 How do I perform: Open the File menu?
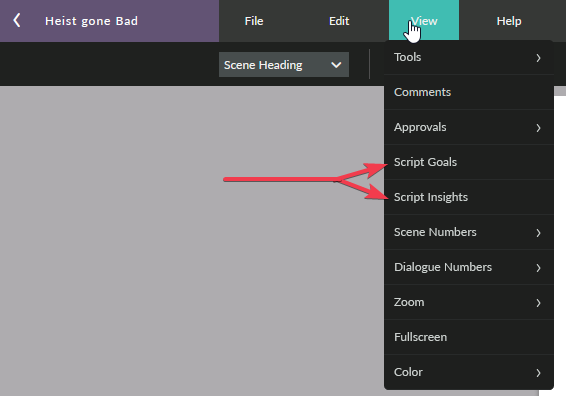tap(254, 21)
